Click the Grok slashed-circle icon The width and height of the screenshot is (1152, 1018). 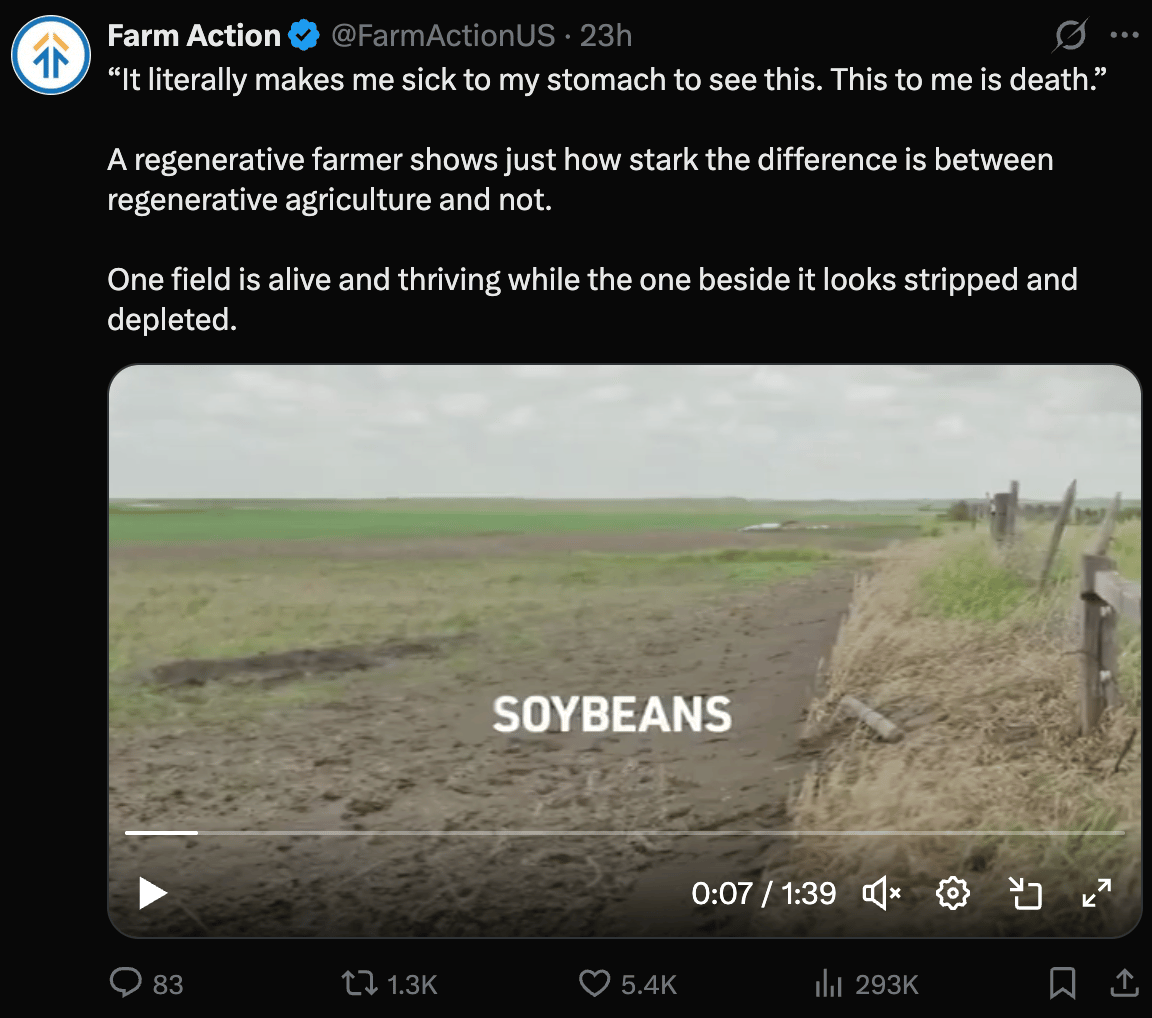(1070, 35)
